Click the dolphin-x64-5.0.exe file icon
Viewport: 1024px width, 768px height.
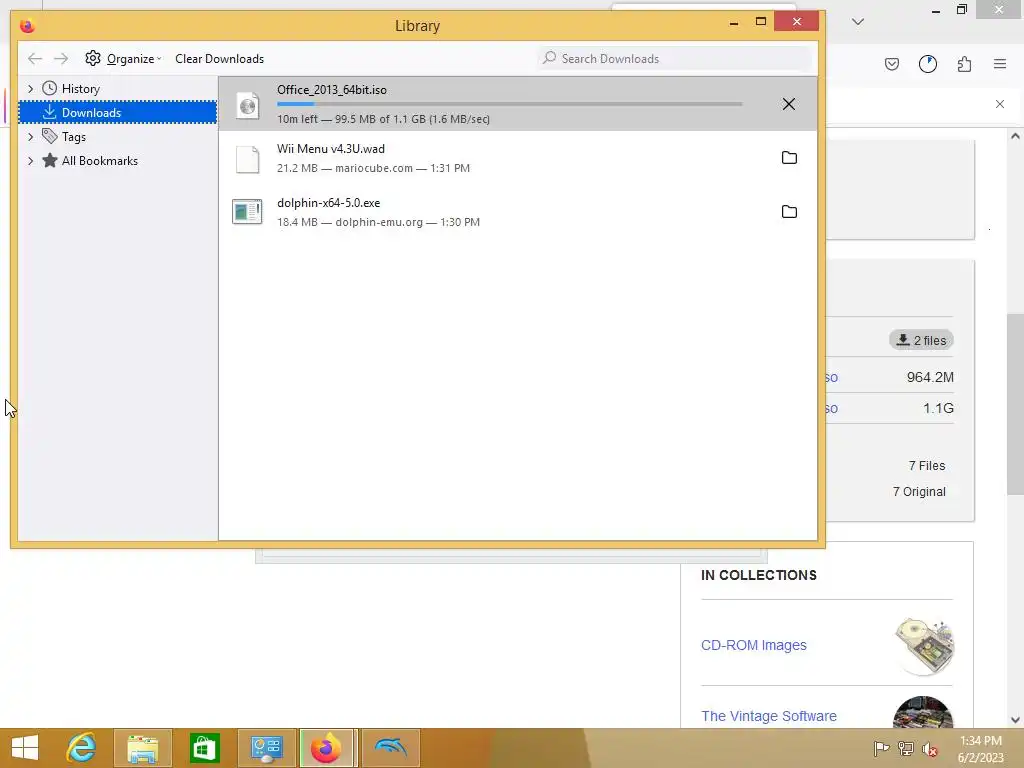coord(247,212)
